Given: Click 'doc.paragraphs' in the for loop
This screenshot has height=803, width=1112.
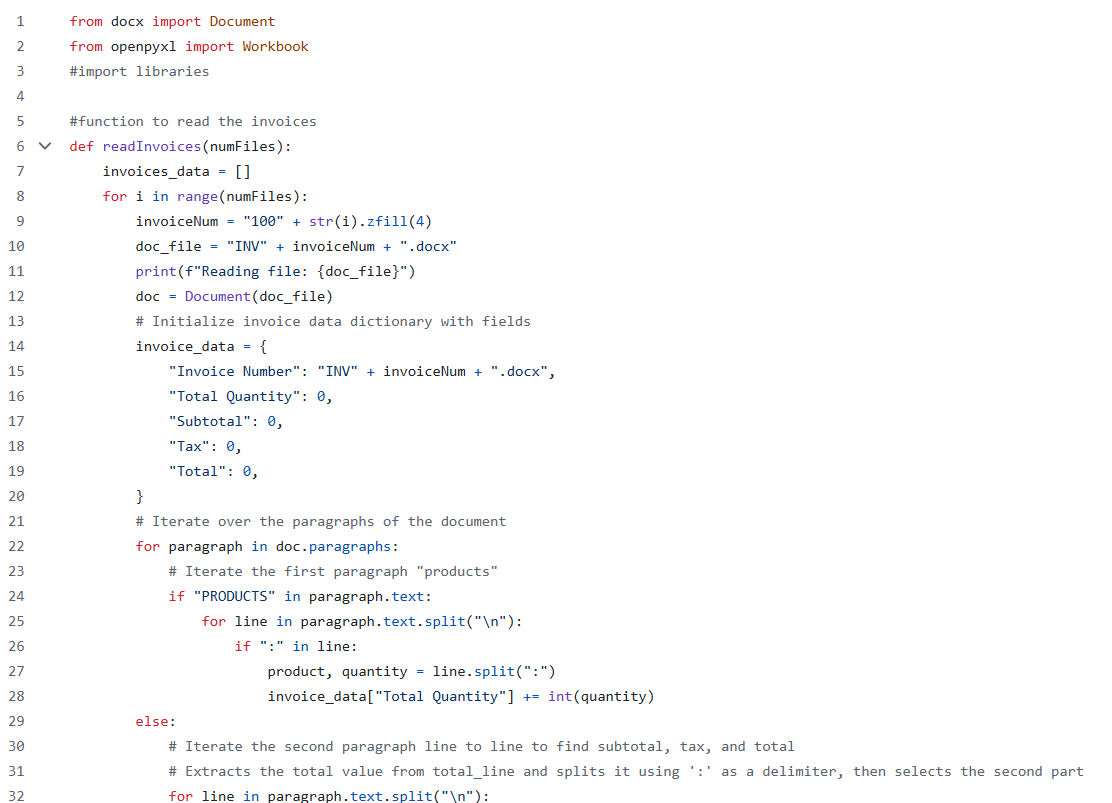Looking at the screenshot, I should [x=333, y=546].
